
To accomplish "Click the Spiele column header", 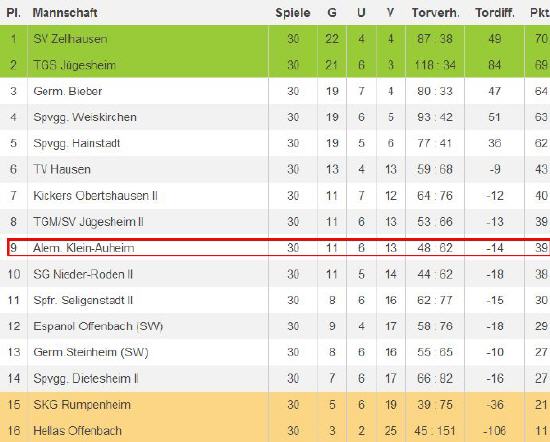I will point(293,13).
